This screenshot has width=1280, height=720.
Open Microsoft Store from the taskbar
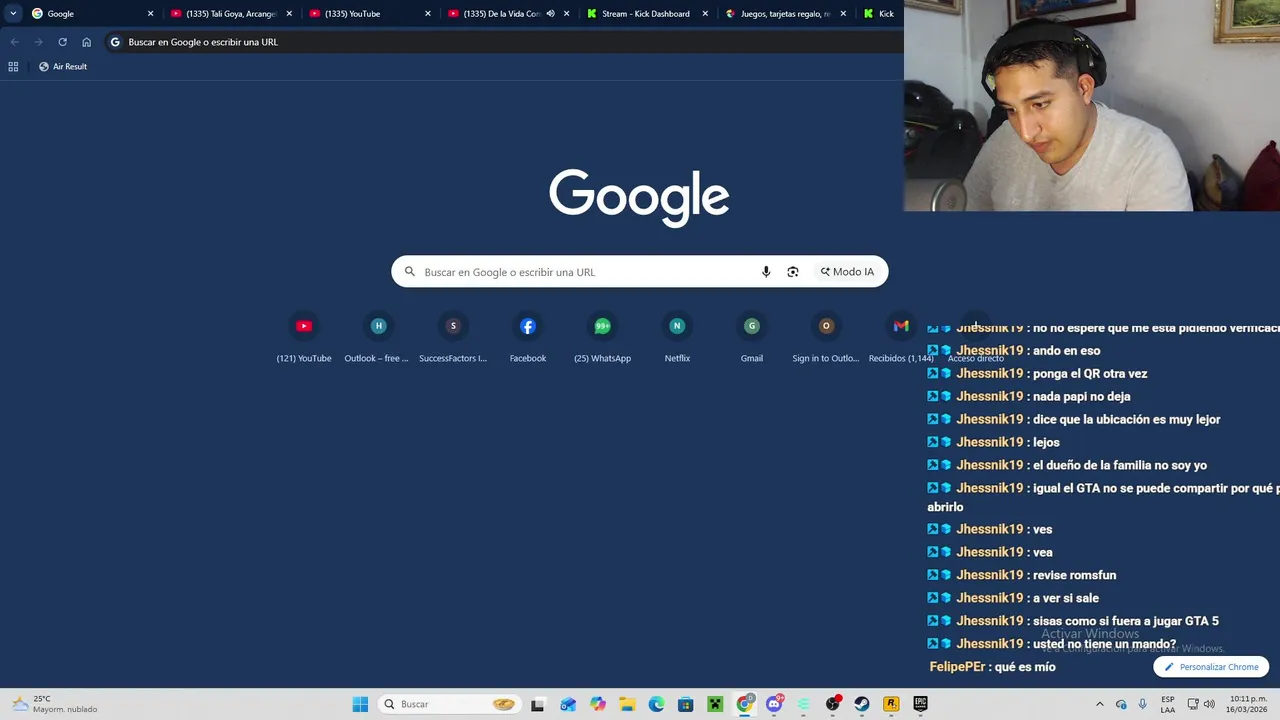[686, 704]
